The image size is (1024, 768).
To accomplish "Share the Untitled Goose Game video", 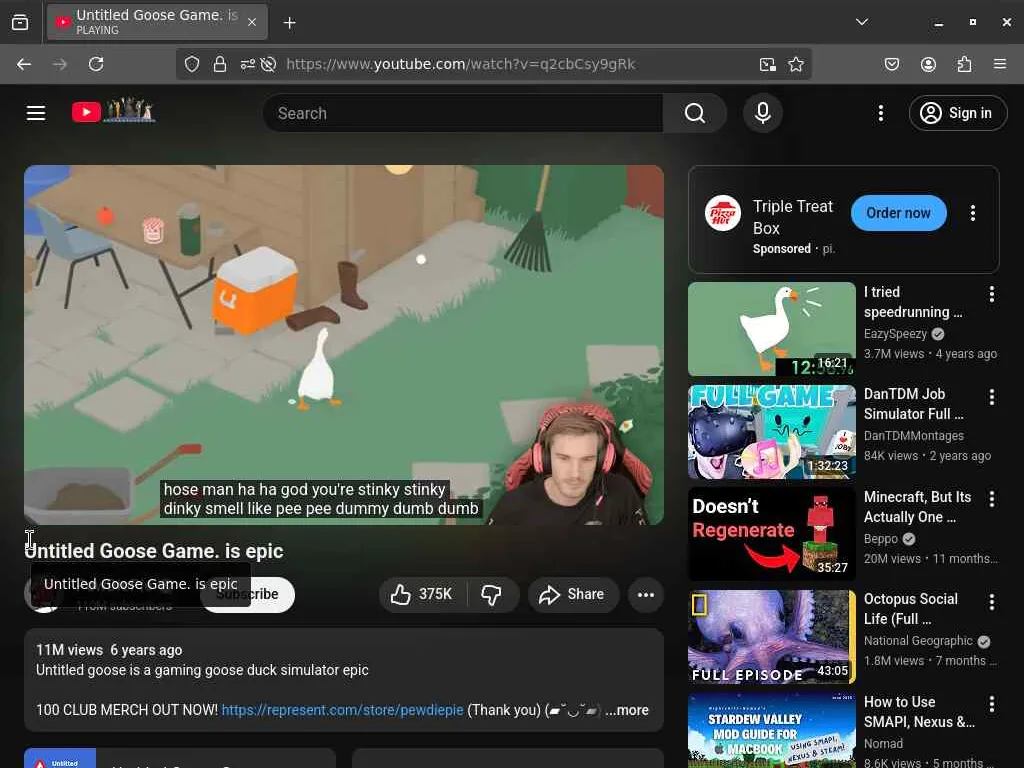I will [x=573, y=594].
